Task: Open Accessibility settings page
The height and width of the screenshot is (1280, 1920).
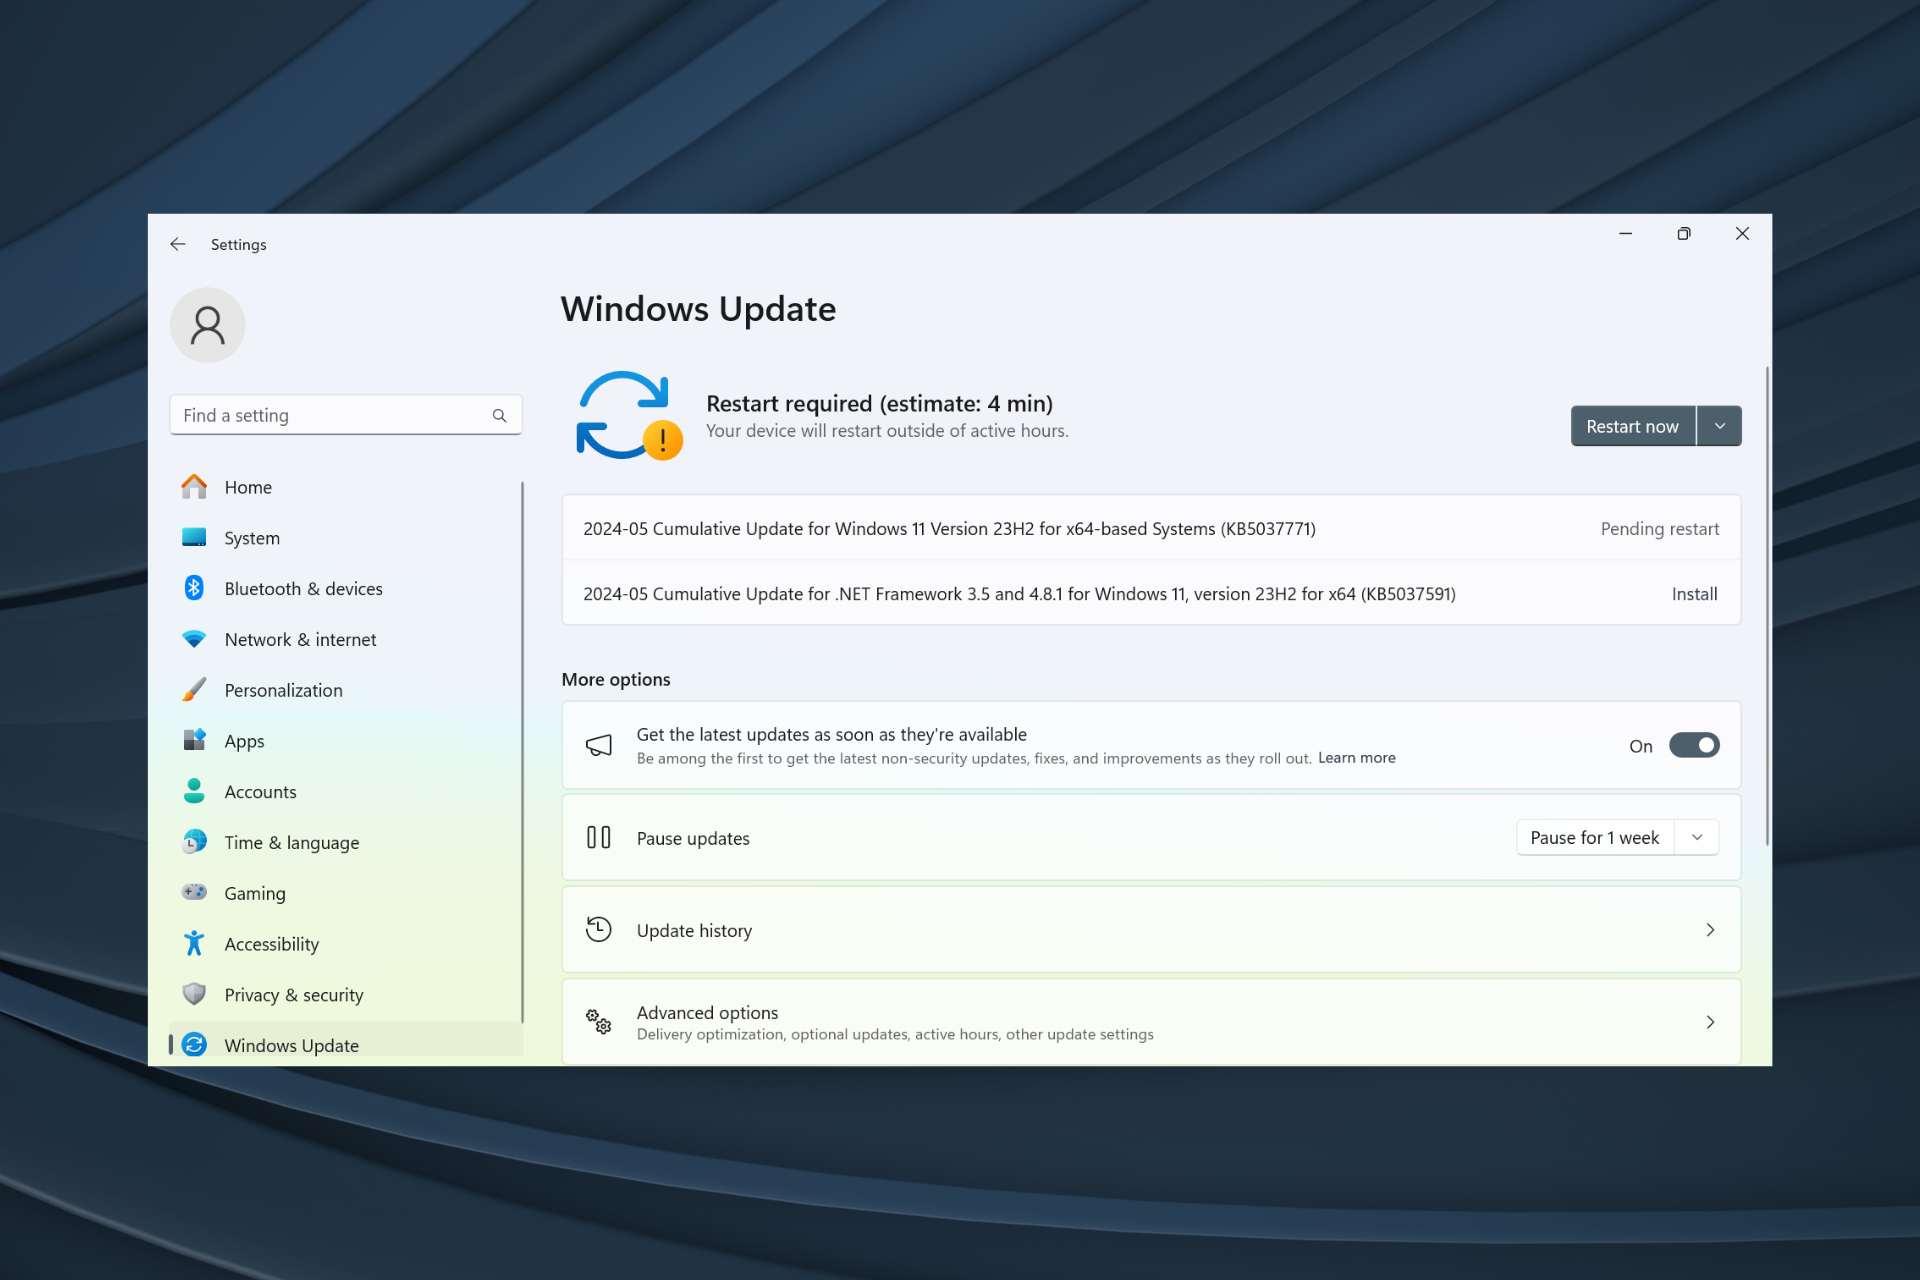Action: coord(346,944)
